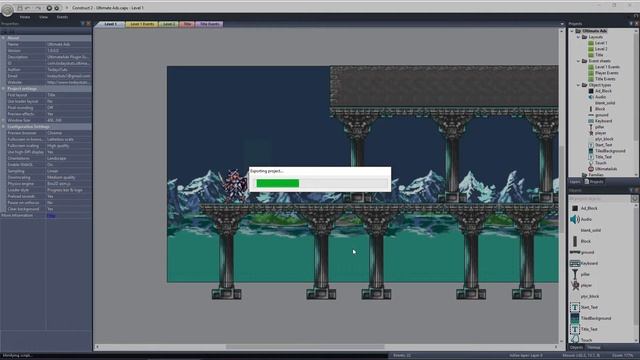Pin the Properties panel with pin icon
Viewport: 640px width, 360px height.
83,24
